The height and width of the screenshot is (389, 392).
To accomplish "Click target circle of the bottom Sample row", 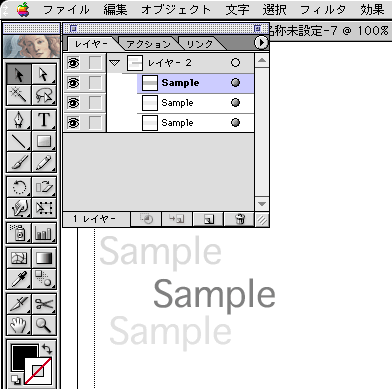I will point(235,122).
